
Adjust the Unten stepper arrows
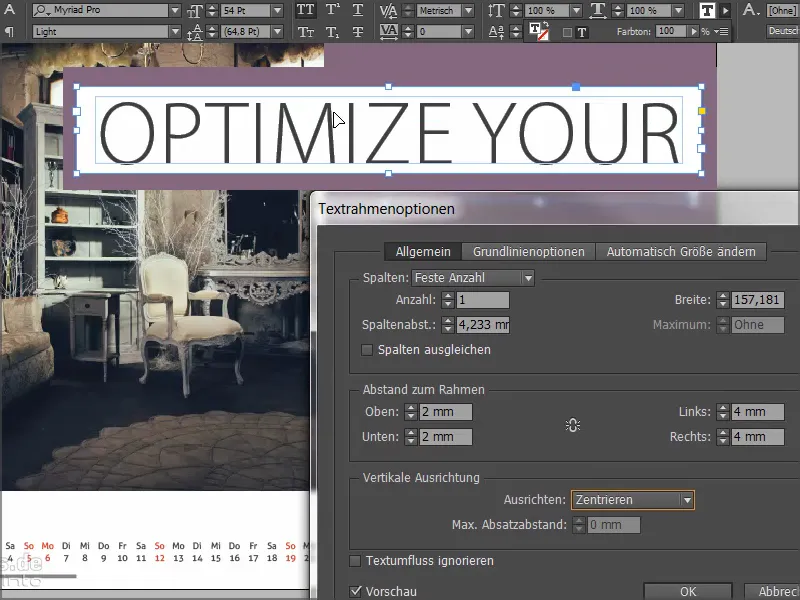point(411,437)
